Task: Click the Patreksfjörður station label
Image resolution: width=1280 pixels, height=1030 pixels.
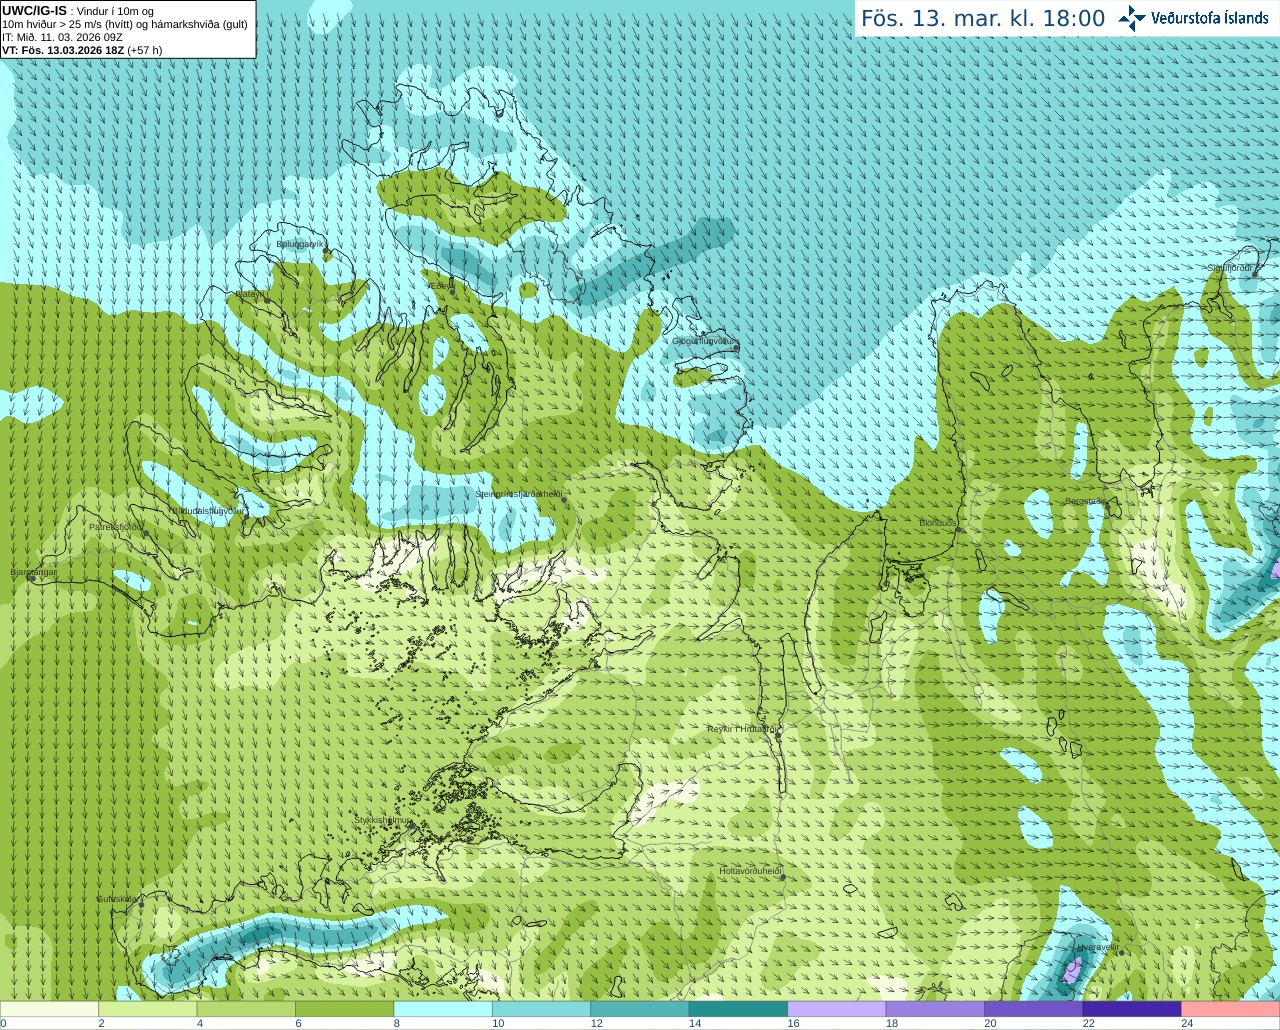Action: coord(116,526)
